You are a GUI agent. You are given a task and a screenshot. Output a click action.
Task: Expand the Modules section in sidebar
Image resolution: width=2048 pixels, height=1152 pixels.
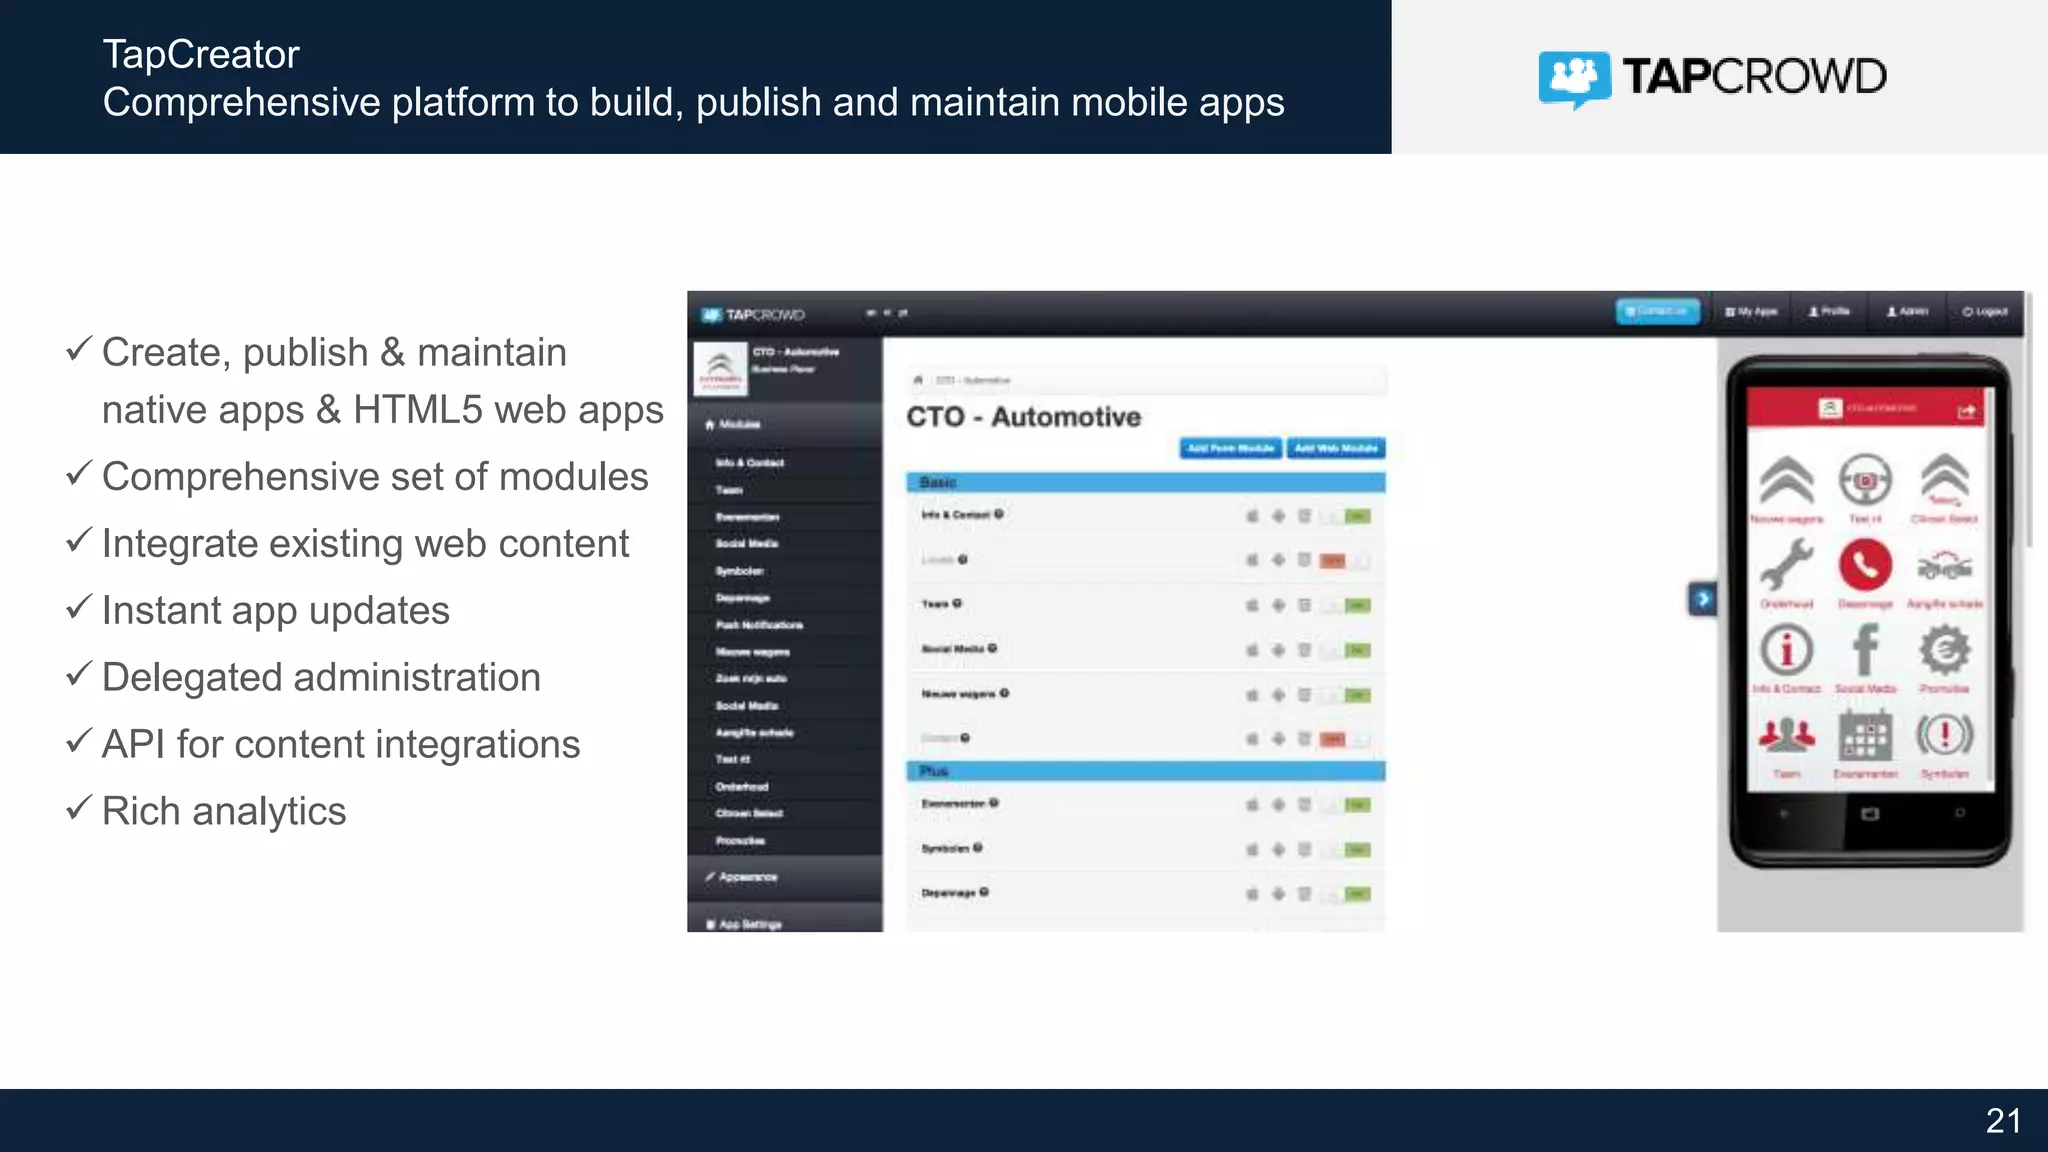click(x=785, y=424)
